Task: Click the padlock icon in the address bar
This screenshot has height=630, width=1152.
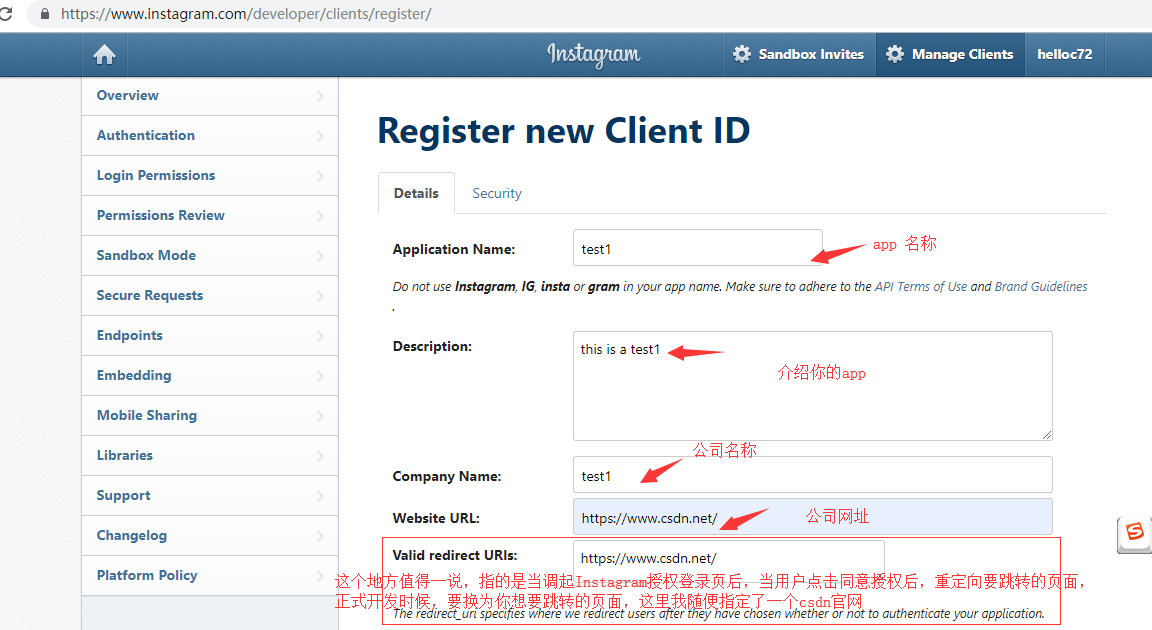Action: [46, 13]
